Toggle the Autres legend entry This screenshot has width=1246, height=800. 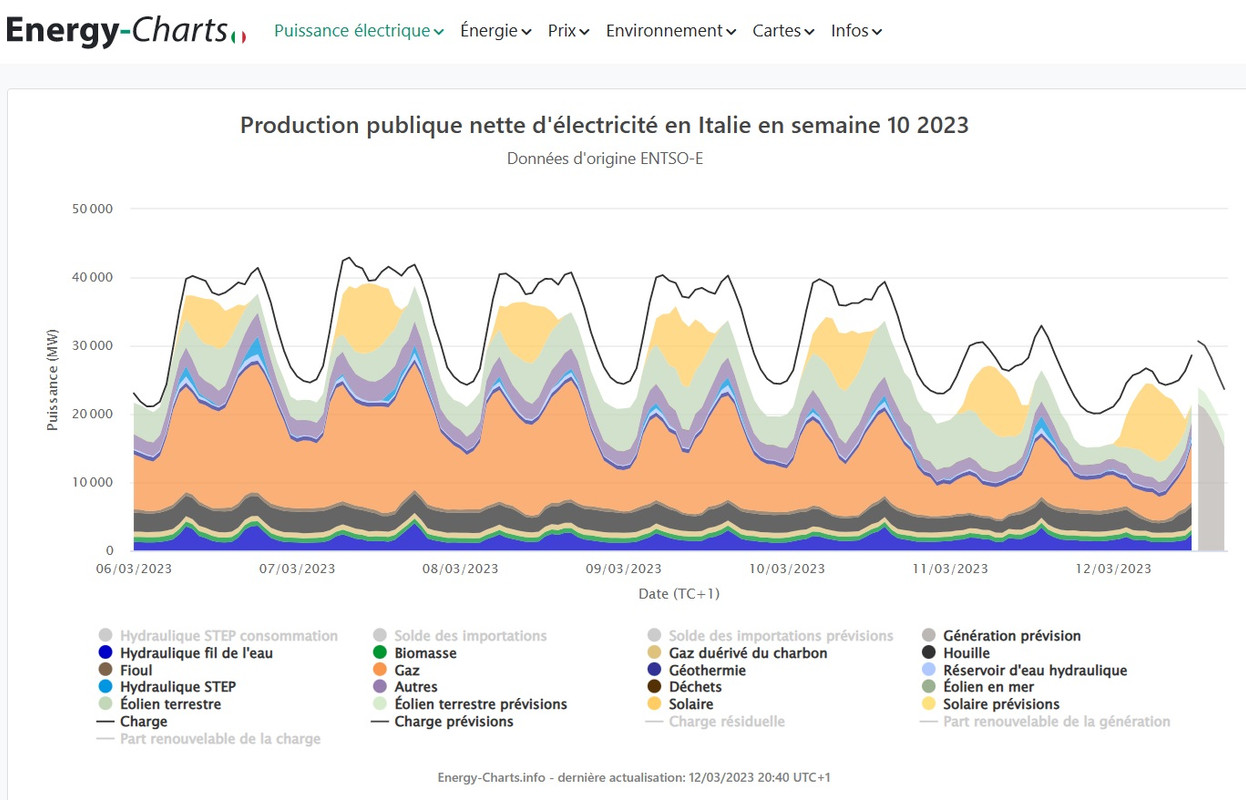405,687
